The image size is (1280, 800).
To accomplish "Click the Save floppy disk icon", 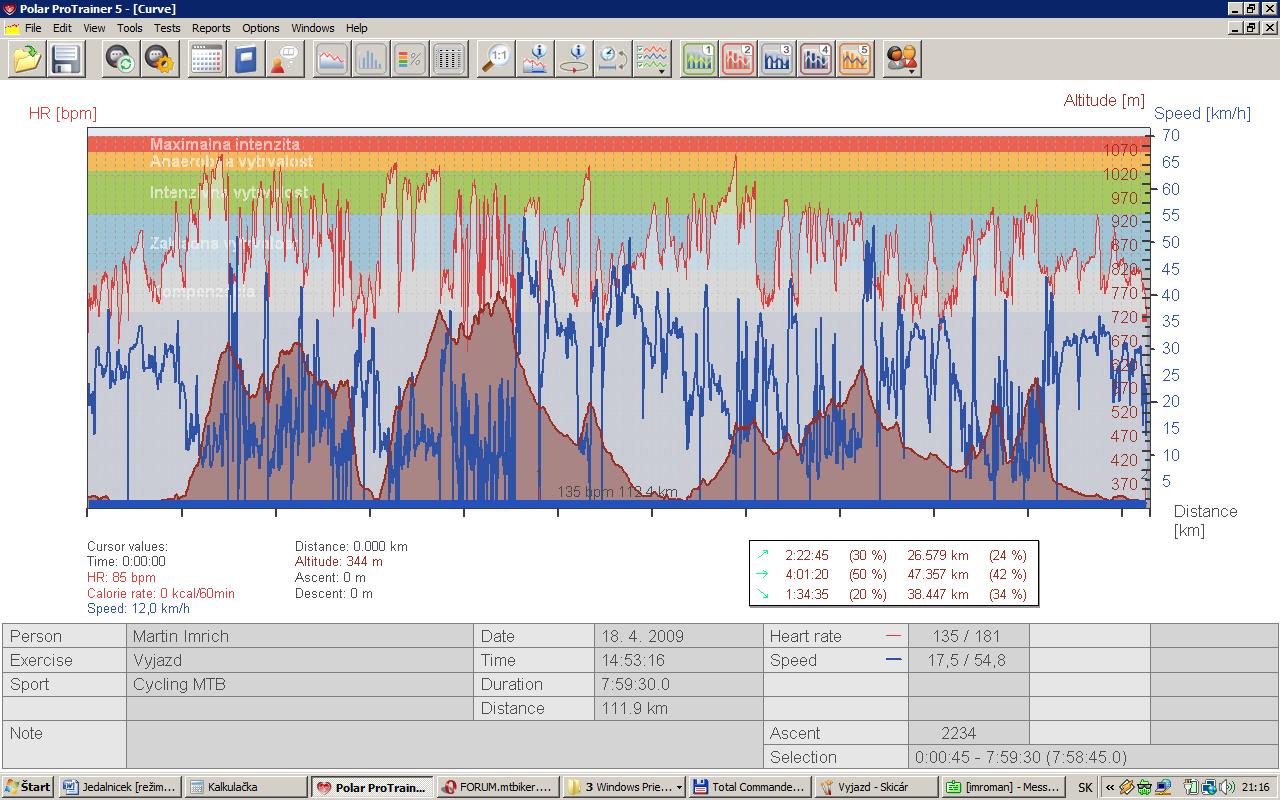I will pos(66,60).
